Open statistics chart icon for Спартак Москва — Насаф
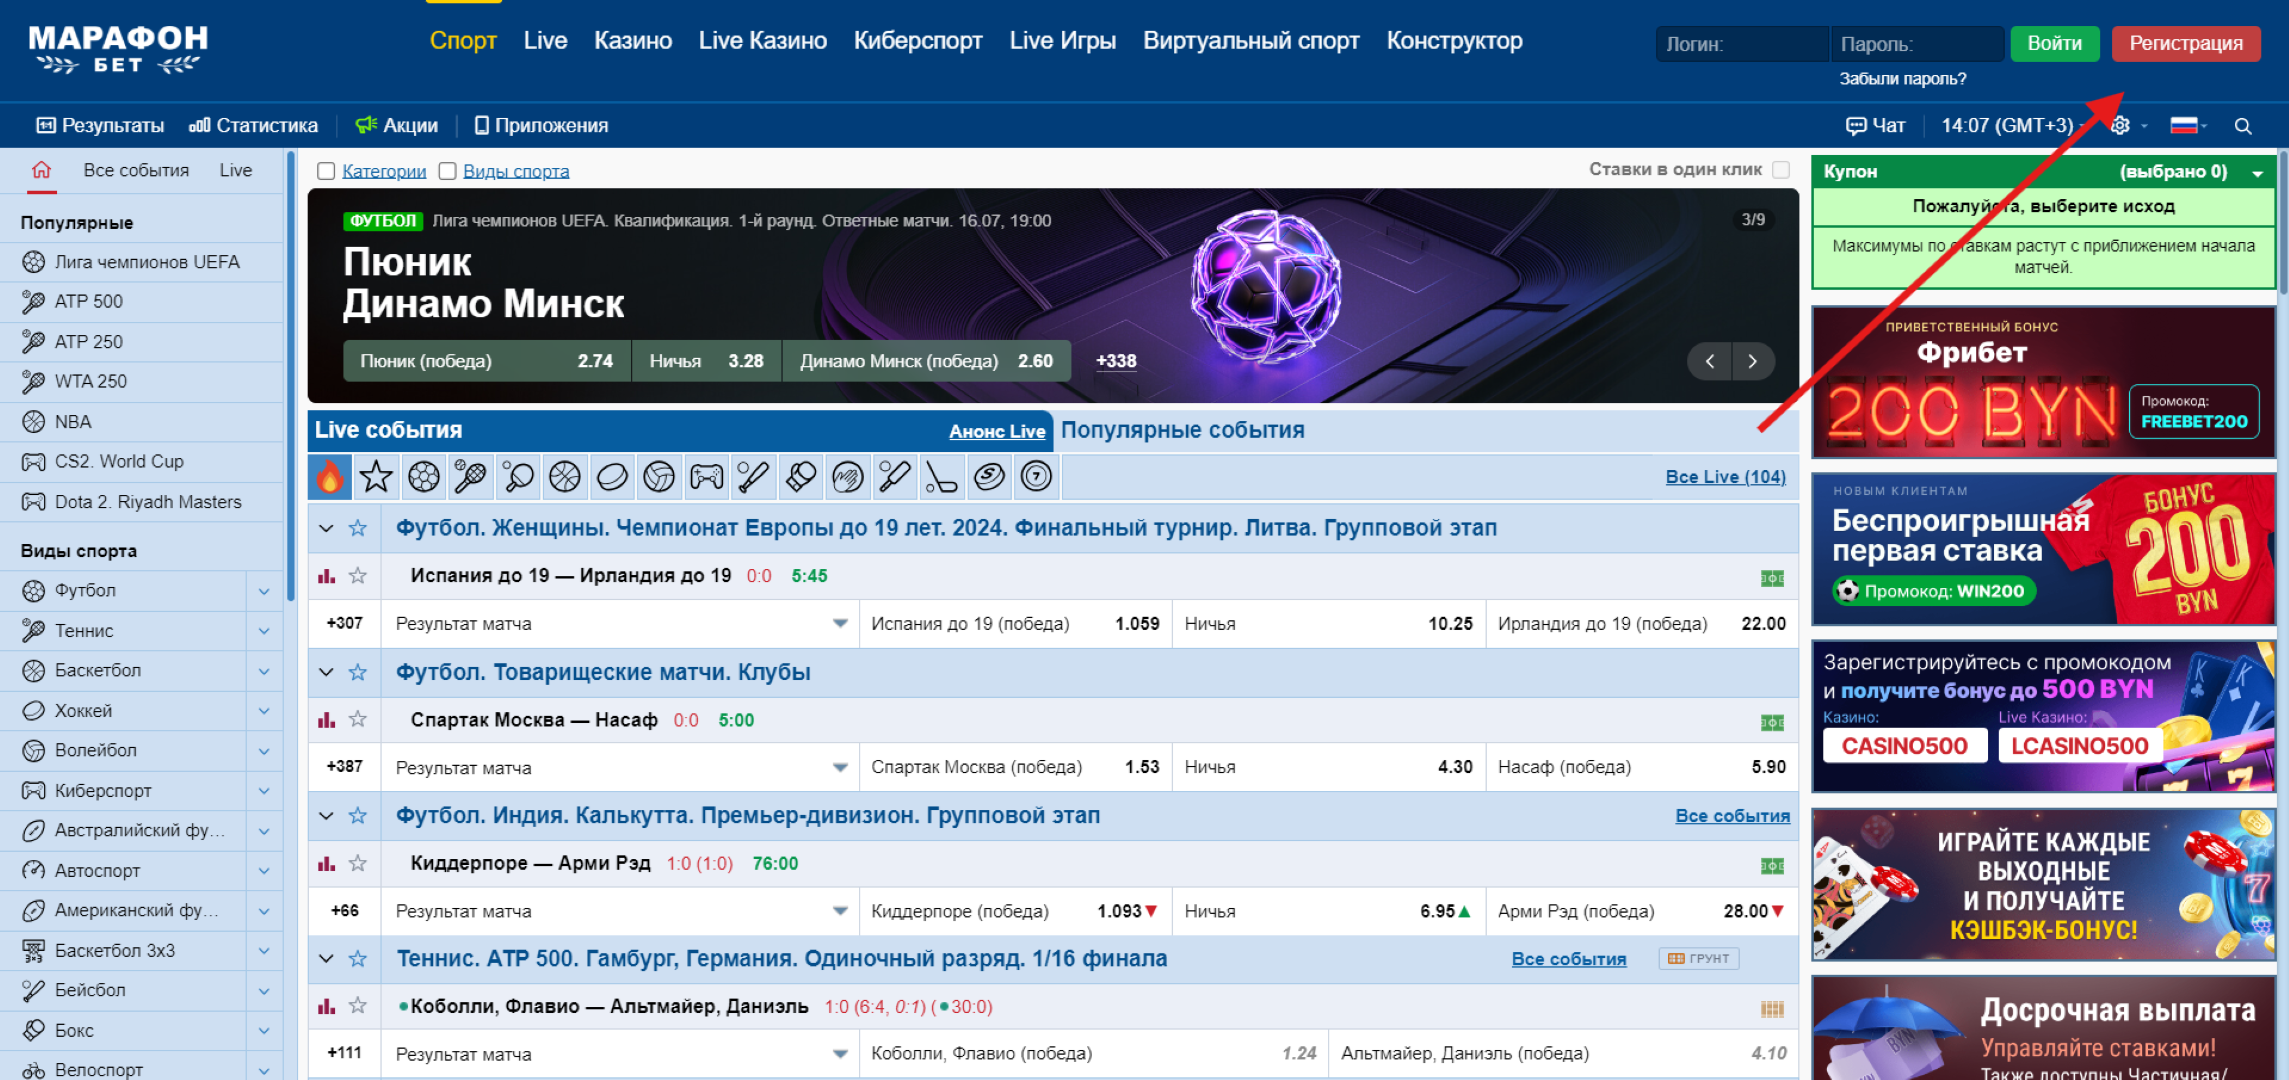Image resolution: width=2289 pixels, height=1080 pixels. [x=326, y=720]
